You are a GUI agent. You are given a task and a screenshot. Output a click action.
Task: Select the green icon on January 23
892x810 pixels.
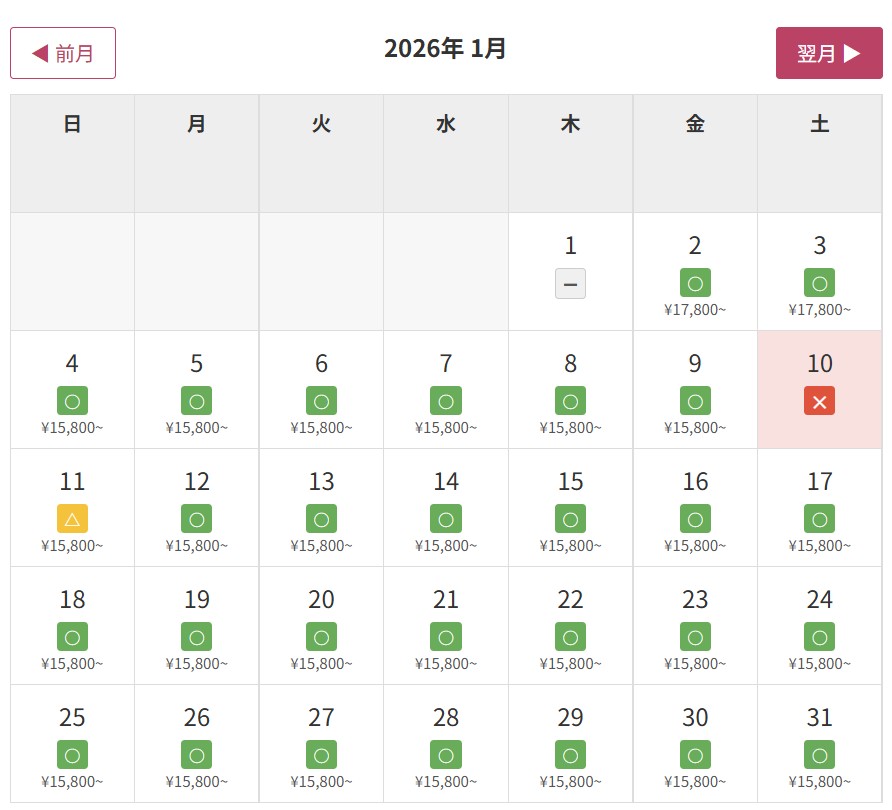(x=695, y=637)
